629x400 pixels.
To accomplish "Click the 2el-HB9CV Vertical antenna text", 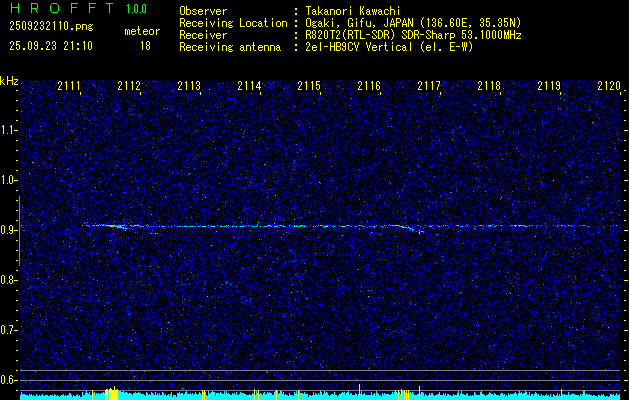I will click(x=389, y=47).
